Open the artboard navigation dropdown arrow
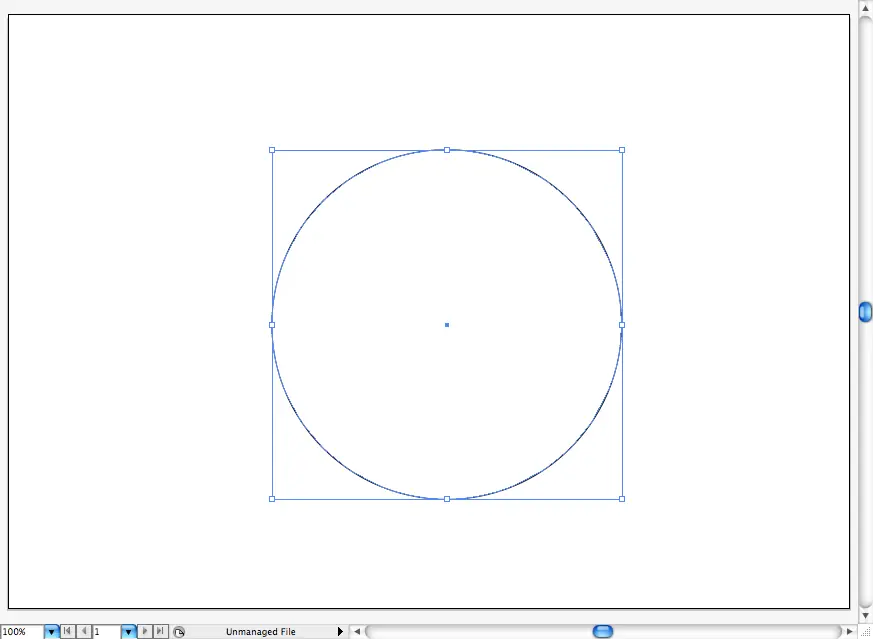 point(129,632)
